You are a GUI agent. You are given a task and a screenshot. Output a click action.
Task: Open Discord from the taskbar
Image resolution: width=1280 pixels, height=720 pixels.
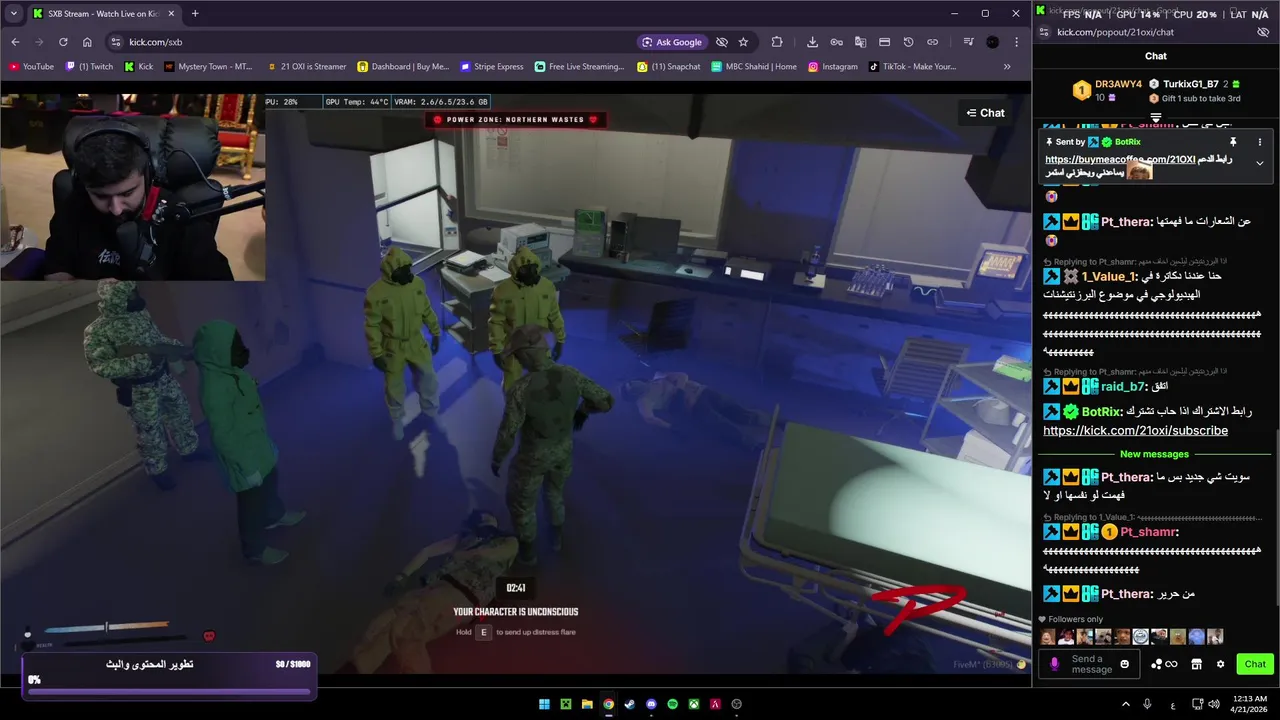(651, 704)
